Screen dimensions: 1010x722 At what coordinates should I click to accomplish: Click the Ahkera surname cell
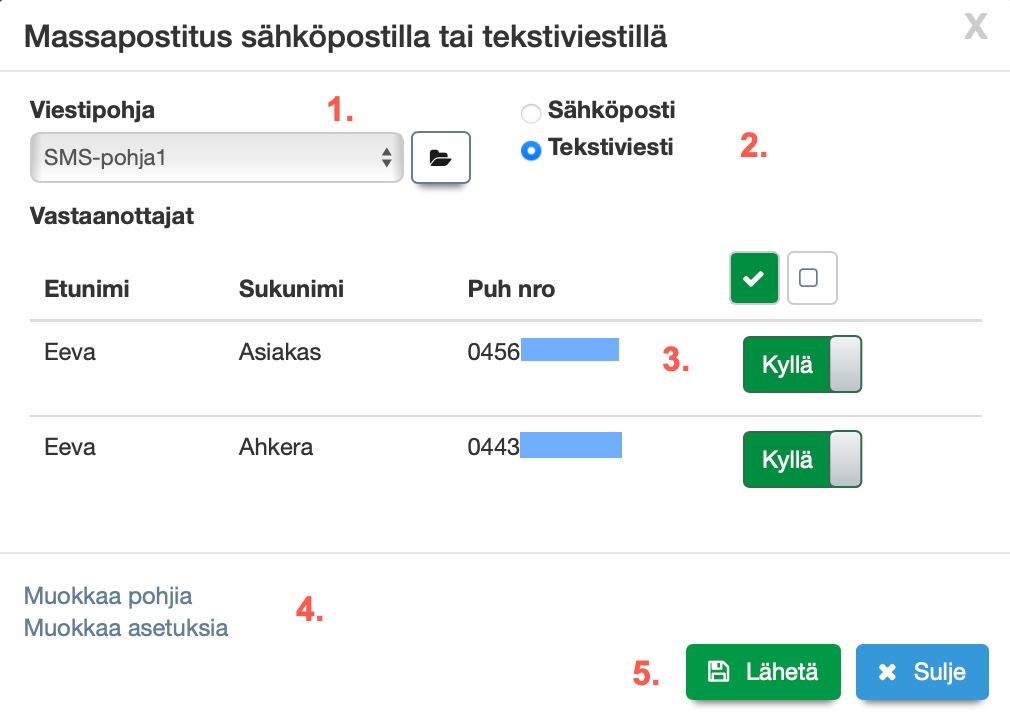tap(276, 447)
